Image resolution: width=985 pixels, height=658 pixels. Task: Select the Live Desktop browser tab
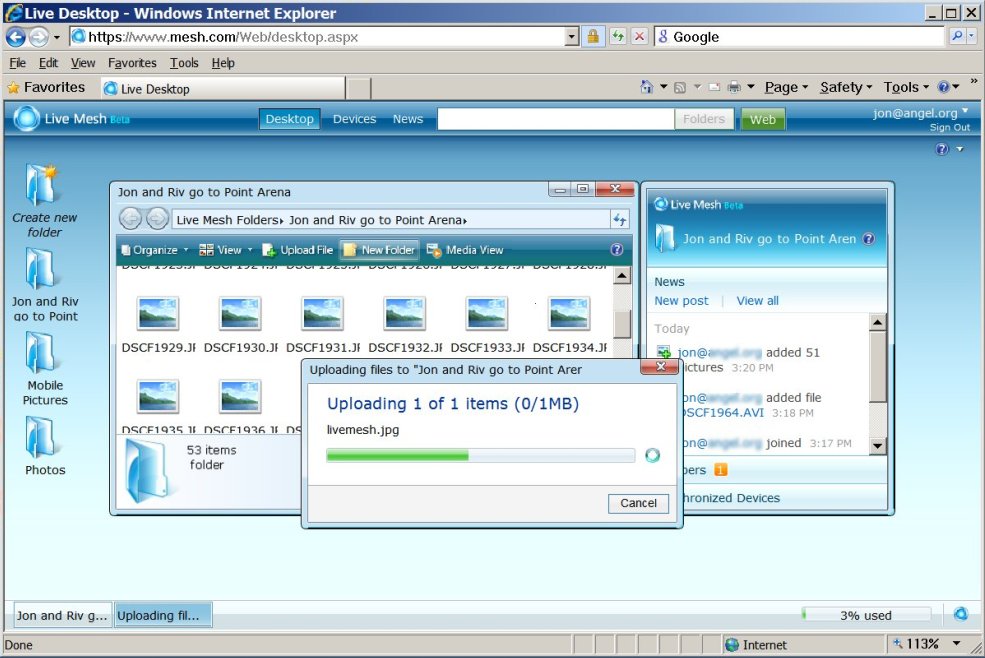point(223,89)
